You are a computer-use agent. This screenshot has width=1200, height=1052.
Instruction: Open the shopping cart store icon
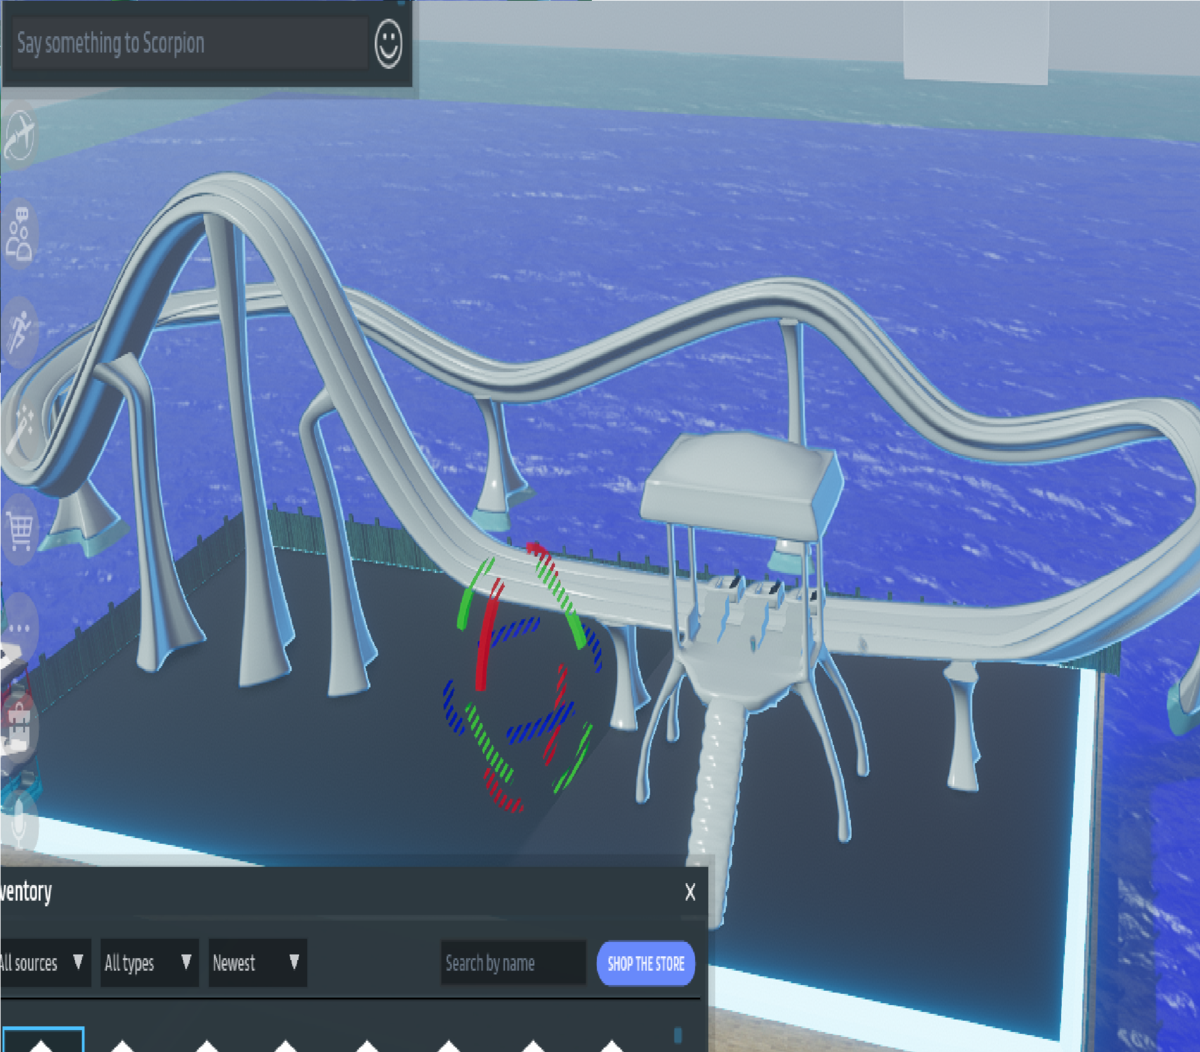(x=19, y=529)
